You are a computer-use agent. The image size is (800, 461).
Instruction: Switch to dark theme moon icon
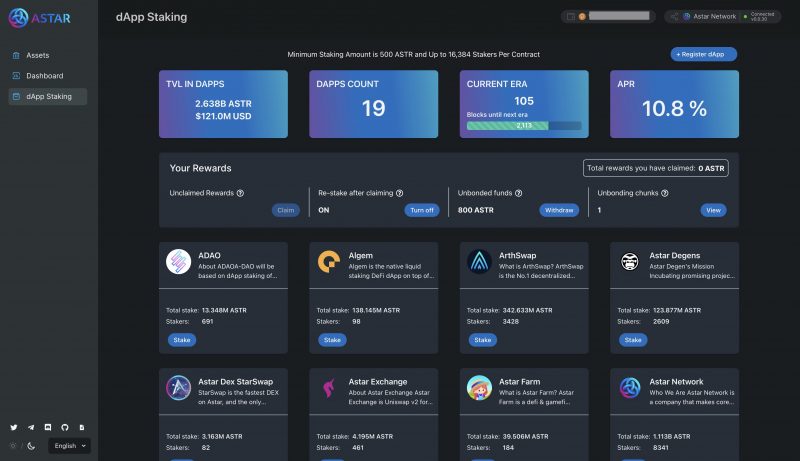point(31,446)
